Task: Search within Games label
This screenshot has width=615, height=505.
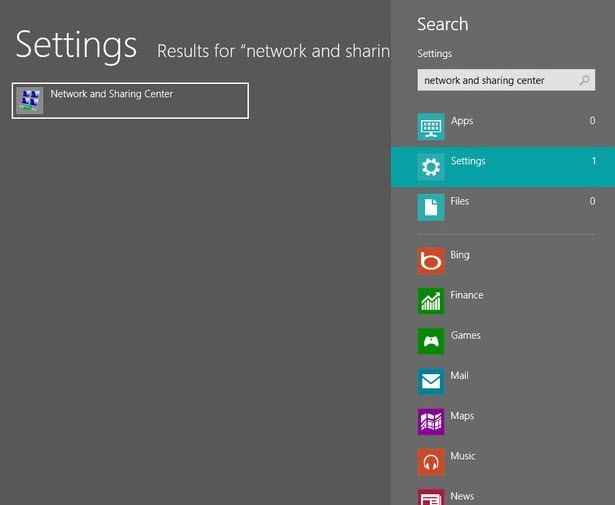Action: click(466, 335)
